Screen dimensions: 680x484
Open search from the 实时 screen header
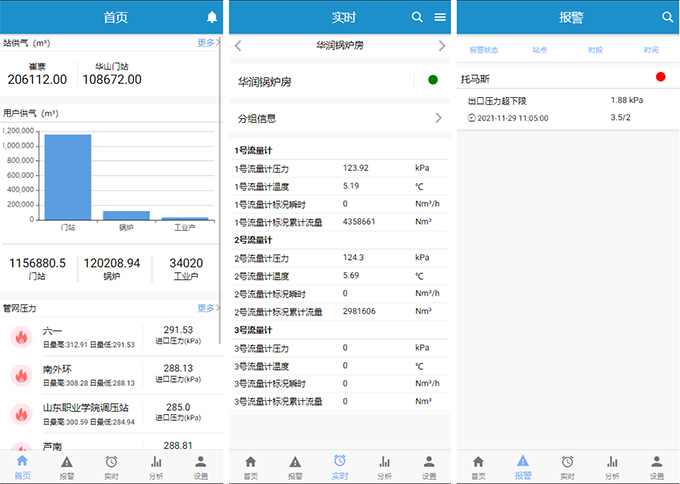click(418, 17)
